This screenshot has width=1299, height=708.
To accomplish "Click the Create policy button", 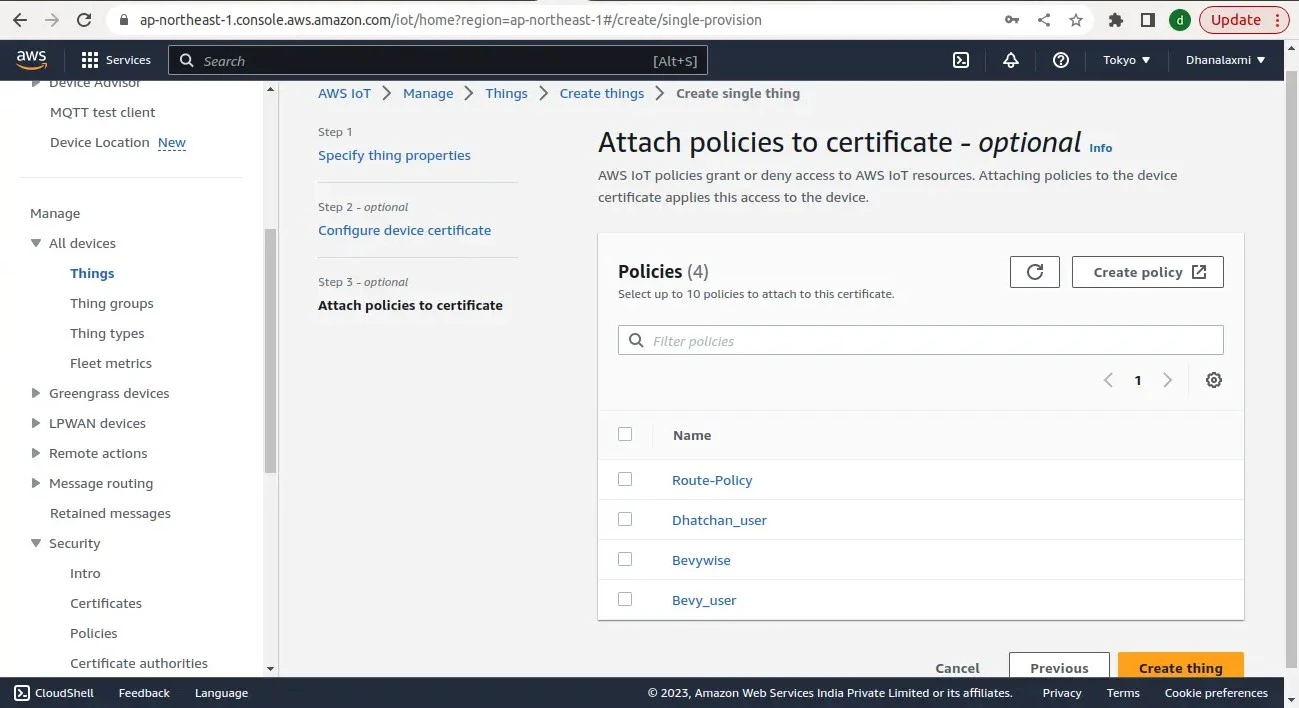I will coord(1148,272).
